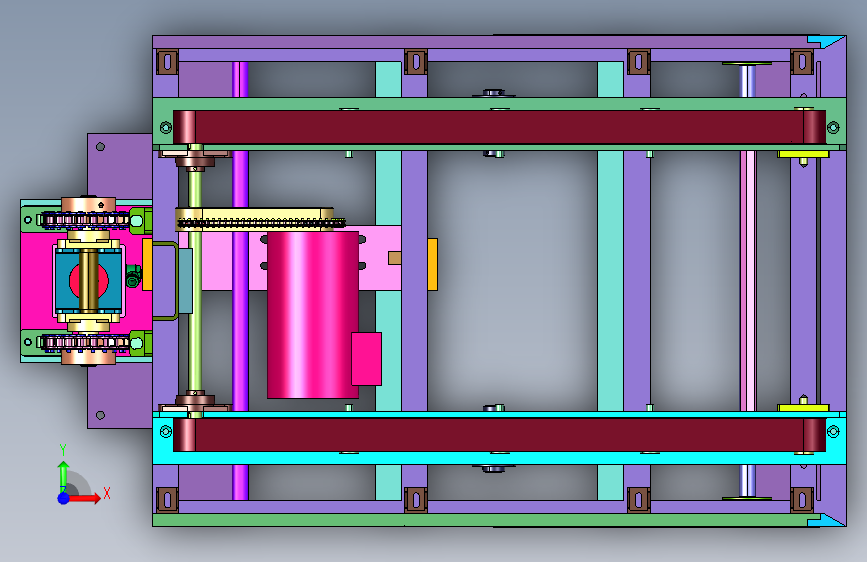The height and width of the screenshot is (562, 867).
Task: Select the upper roller chain on the left assembly
Action: (86, 220)
